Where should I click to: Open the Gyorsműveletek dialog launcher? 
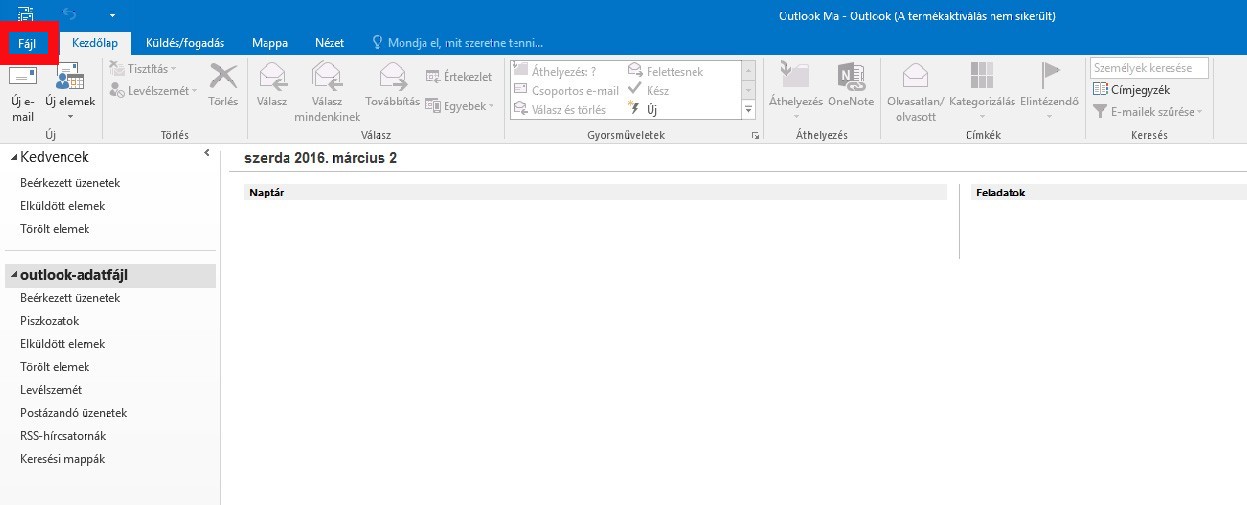[755, 135]
